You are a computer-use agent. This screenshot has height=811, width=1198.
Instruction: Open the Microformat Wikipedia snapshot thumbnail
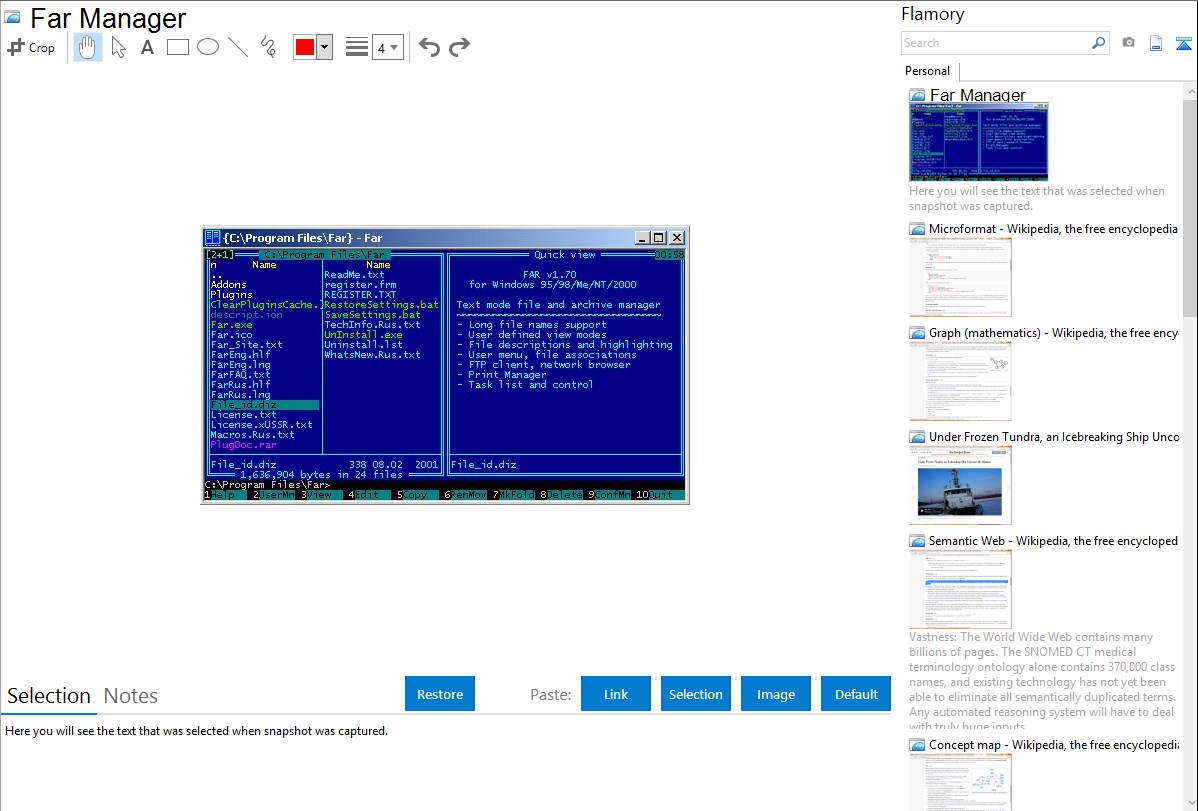click(960, 277)
